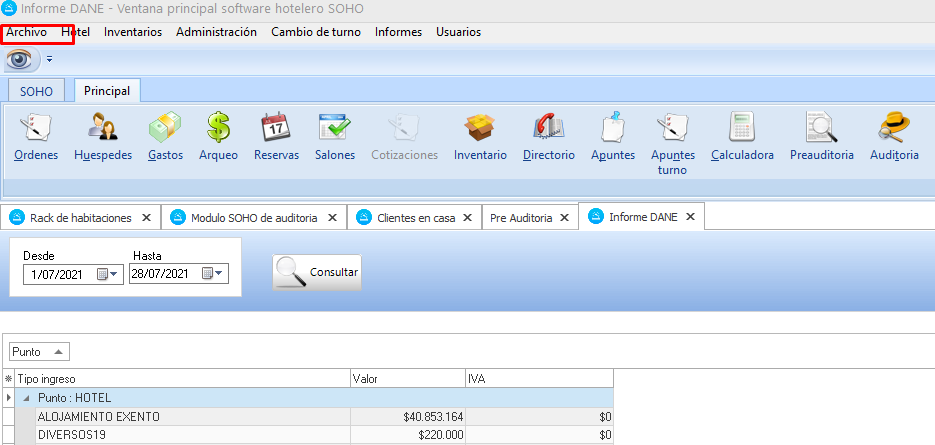Switch to the SOHO ribbon tab
Image resolution: width=935 pixels, height=445 pixels.
tap(37, 91)
